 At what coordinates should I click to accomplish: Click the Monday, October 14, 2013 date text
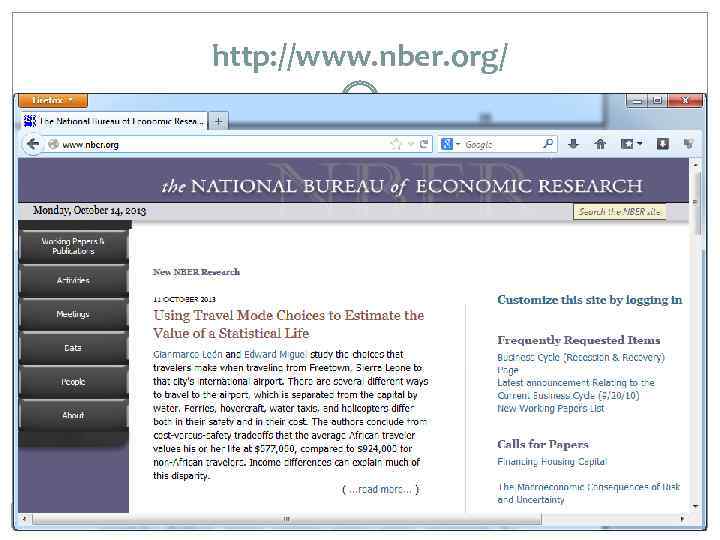(x=90, y=211)
